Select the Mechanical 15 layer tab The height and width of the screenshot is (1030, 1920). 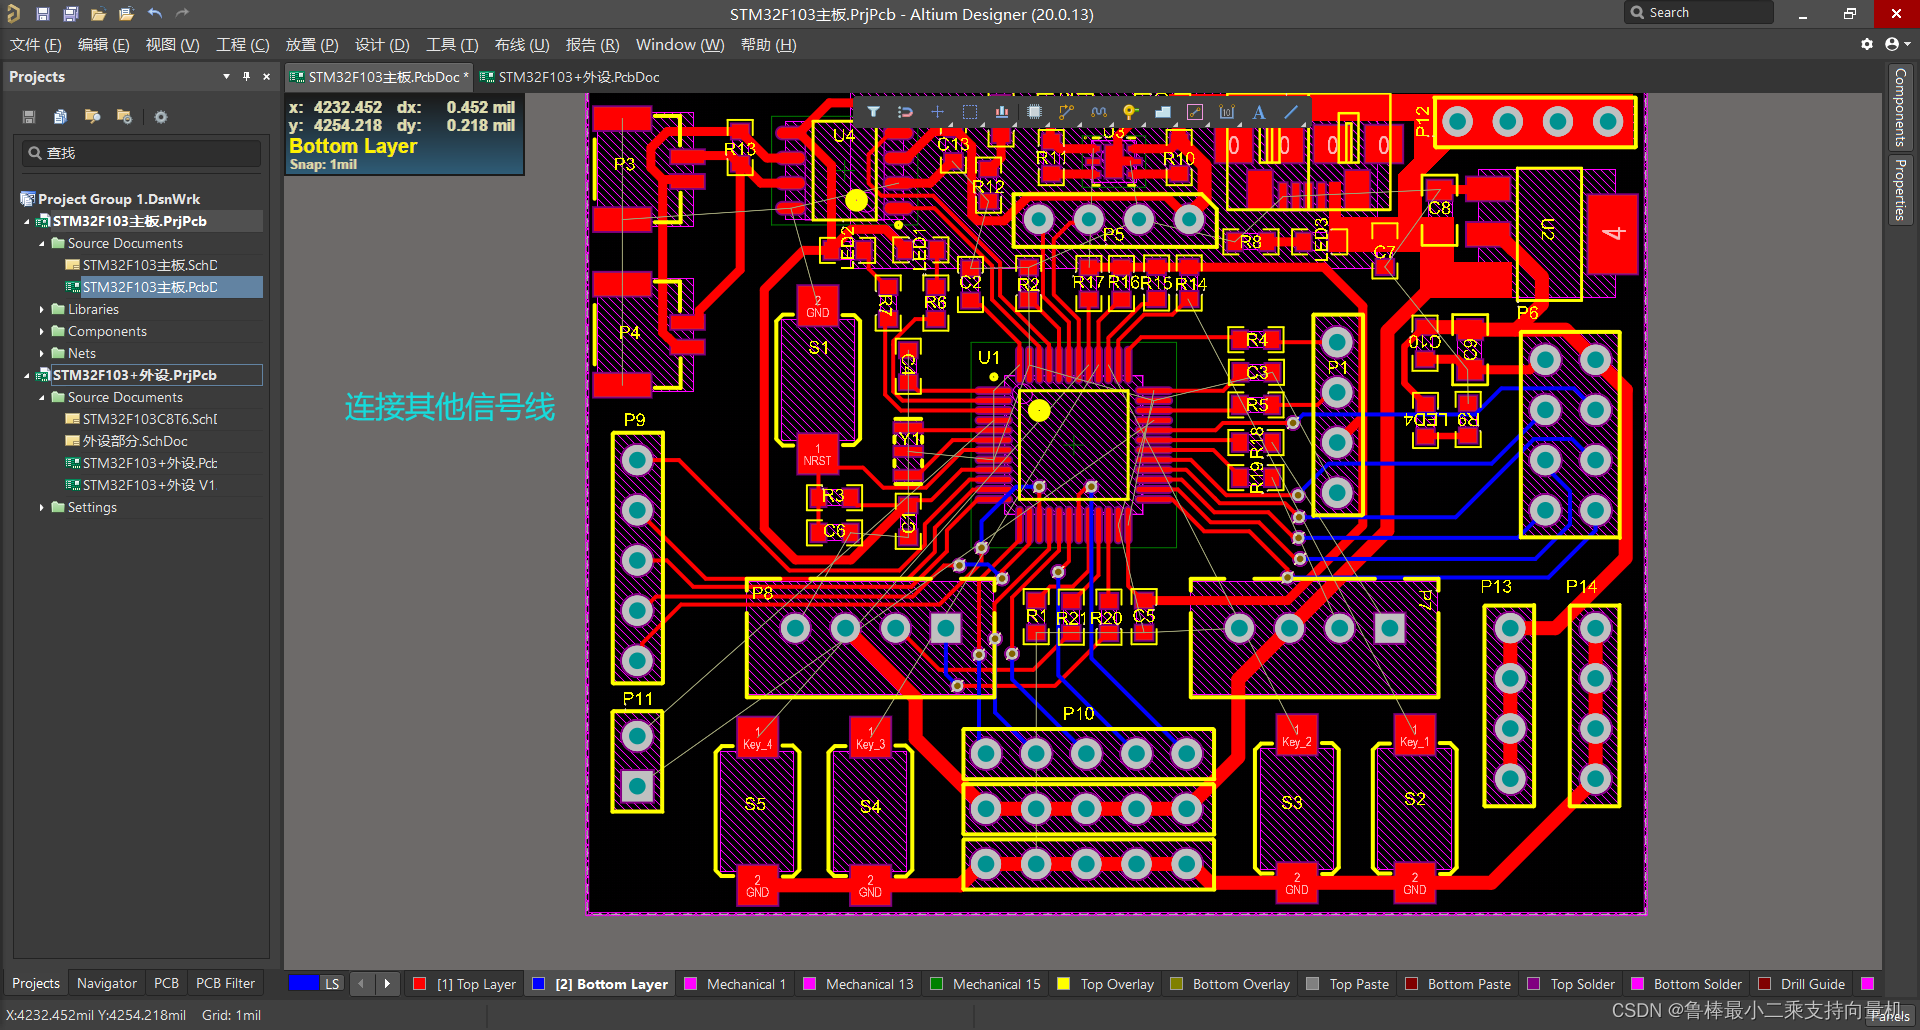tap(986, 984)
